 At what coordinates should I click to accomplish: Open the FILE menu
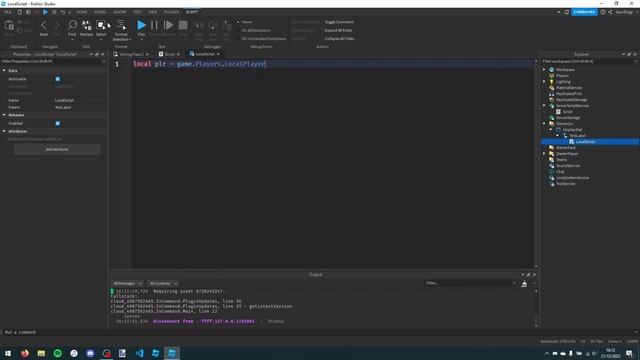tap(8, 12)
